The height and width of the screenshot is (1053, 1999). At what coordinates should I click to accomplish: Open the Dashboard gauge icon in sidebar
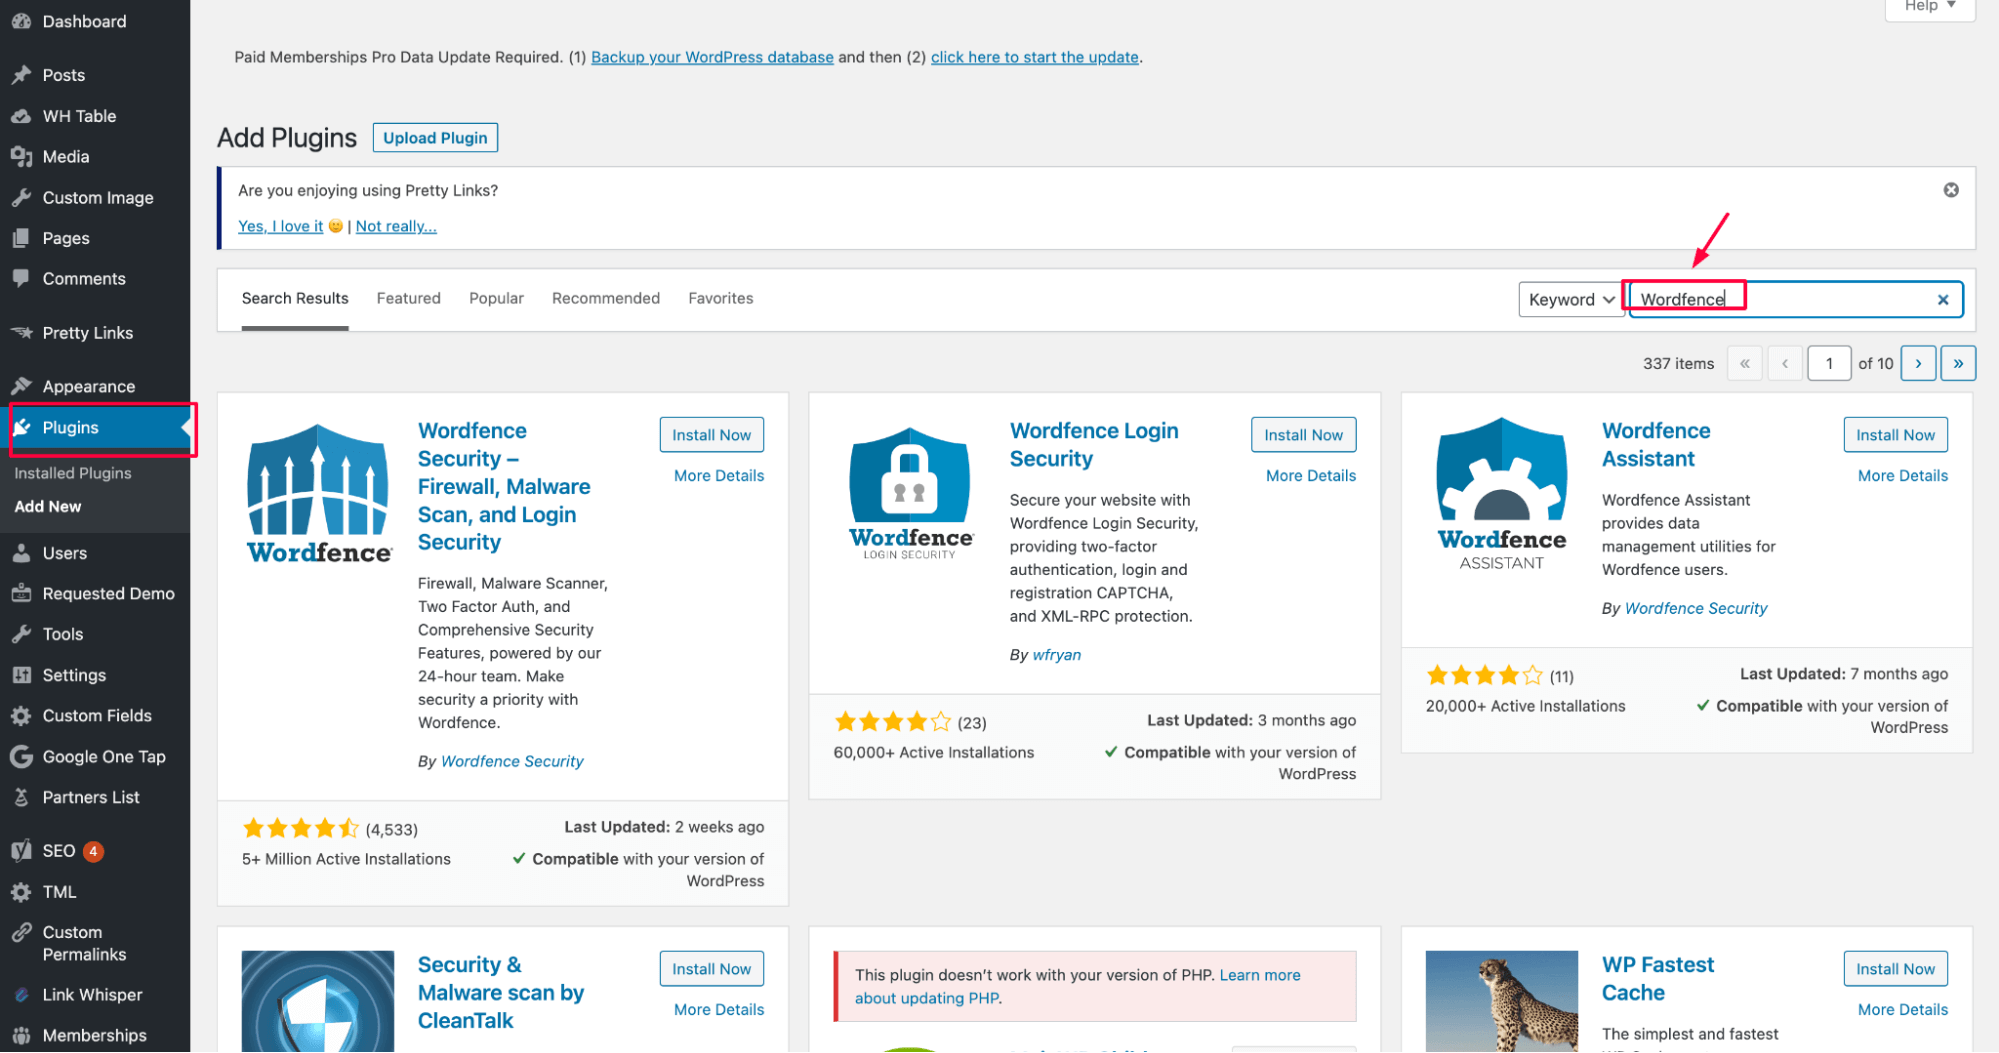[21, 21]
